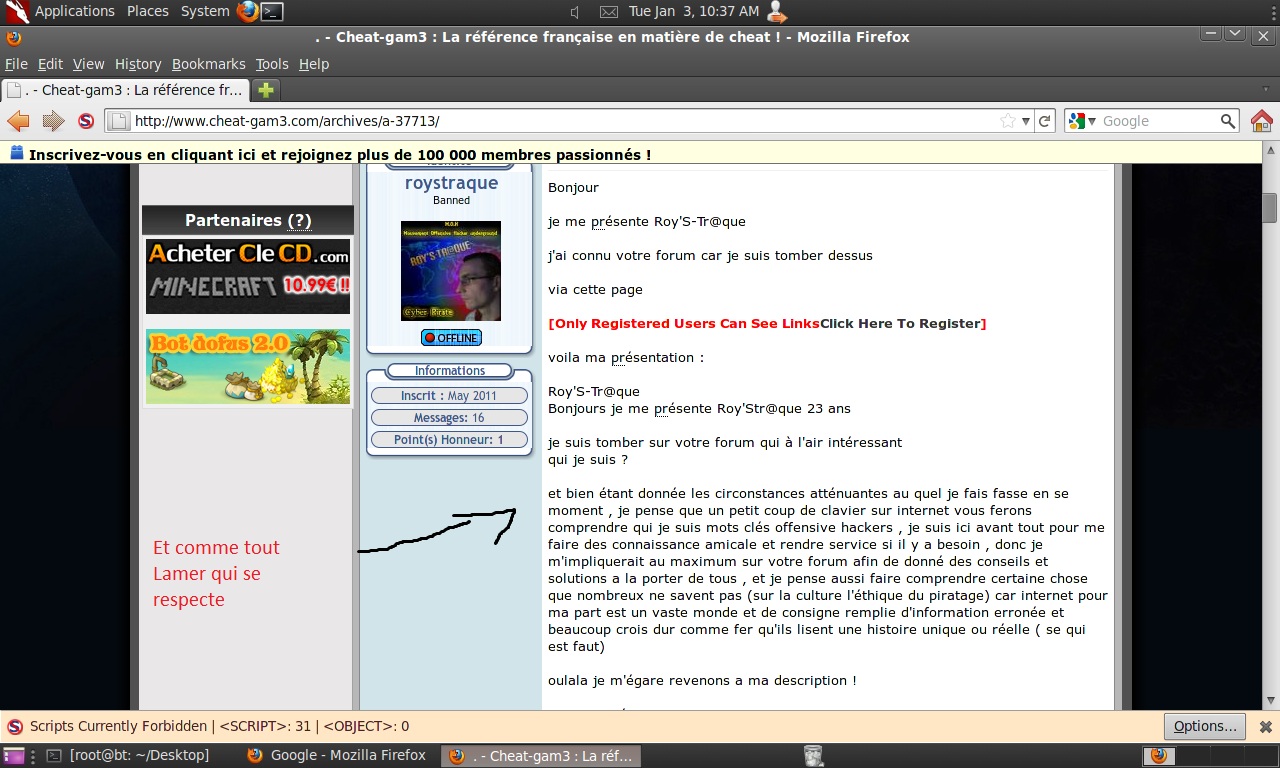This screenshot has height=768, width=1280.
Task: Switch to root@bt terminal taskbar window
Action: pyautogui.click(x=130, y=756)
